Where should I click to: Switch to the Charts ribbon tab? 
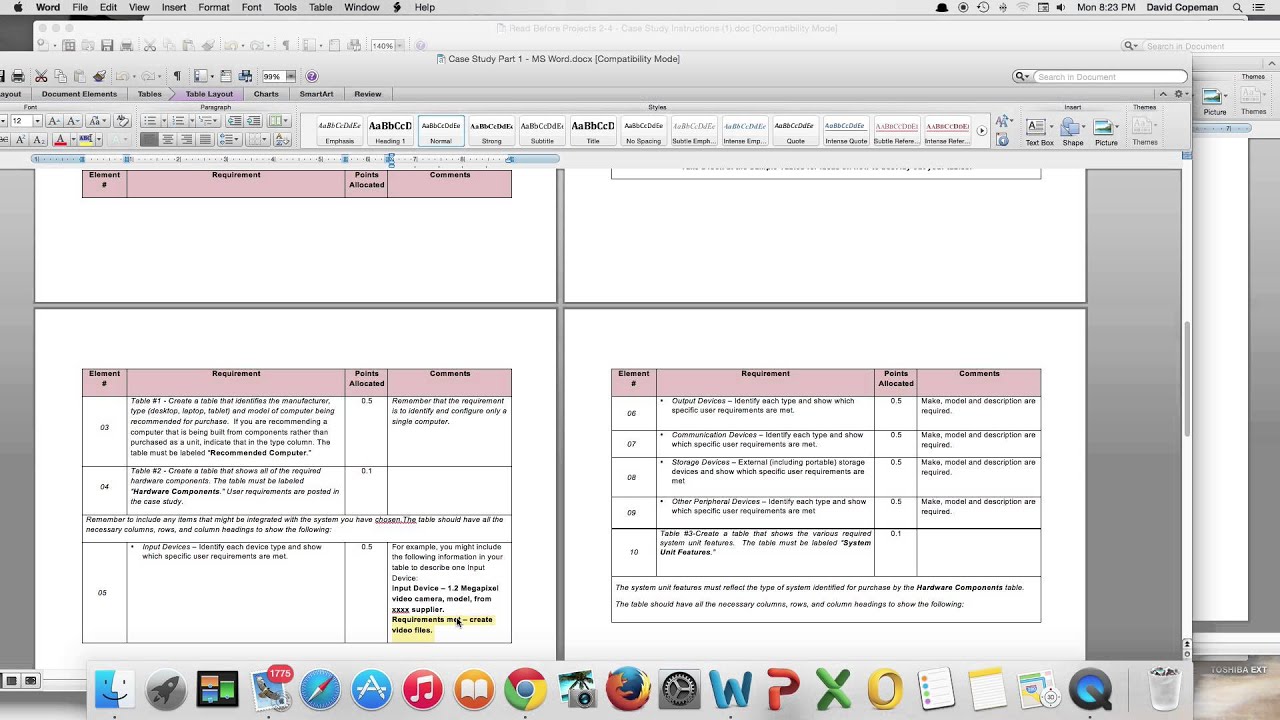point(266,94)
